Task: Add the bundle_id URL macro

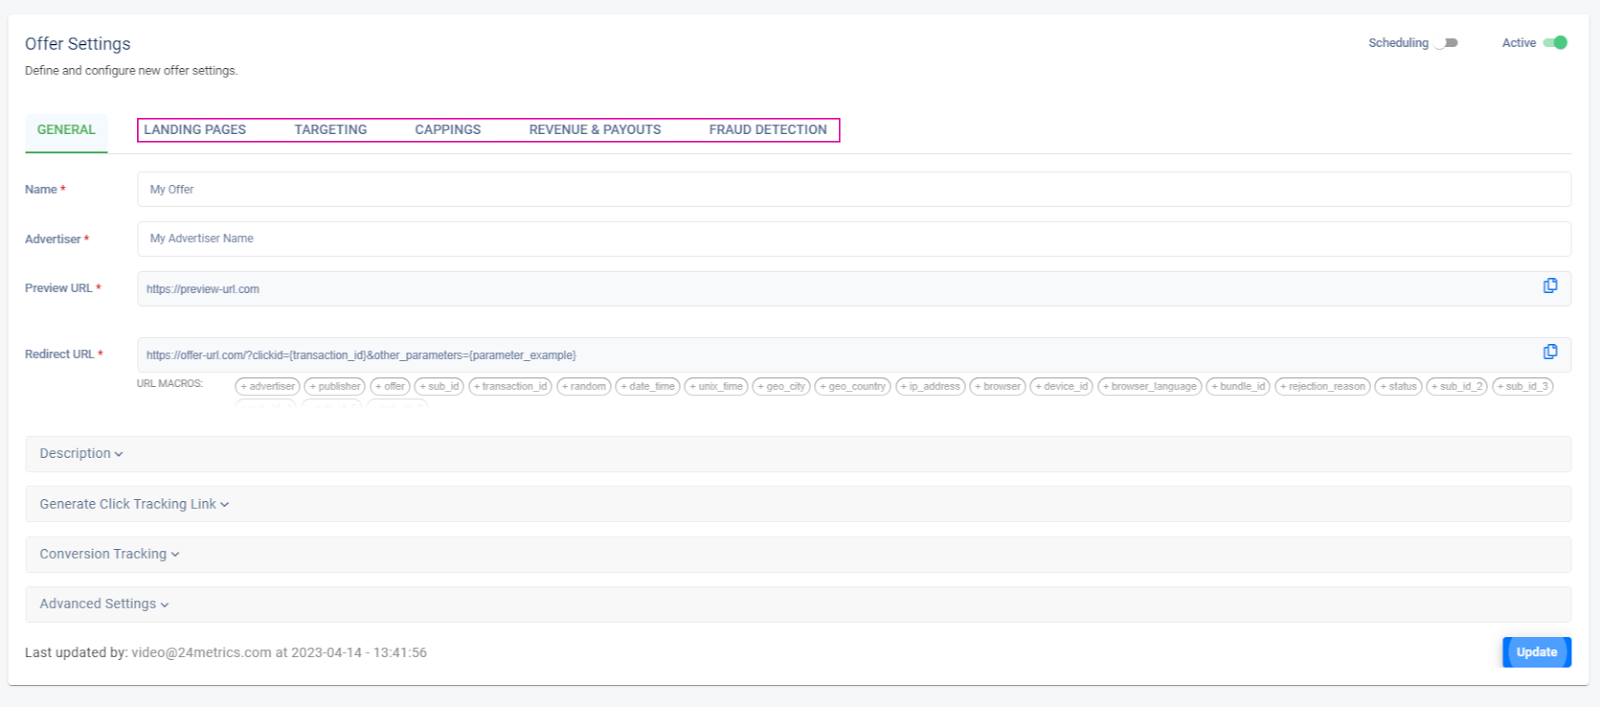Action: (1238, 386)
